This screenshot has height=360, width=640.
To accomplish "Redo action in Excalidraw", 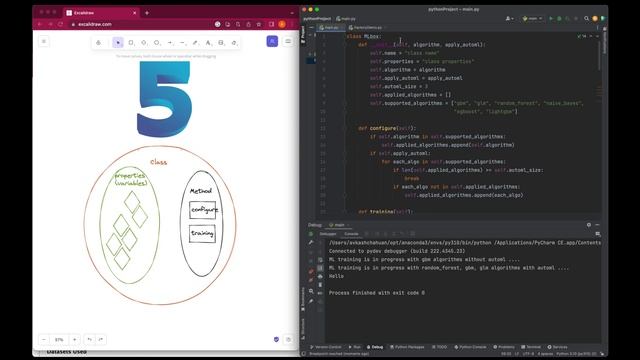I will 101,339.
